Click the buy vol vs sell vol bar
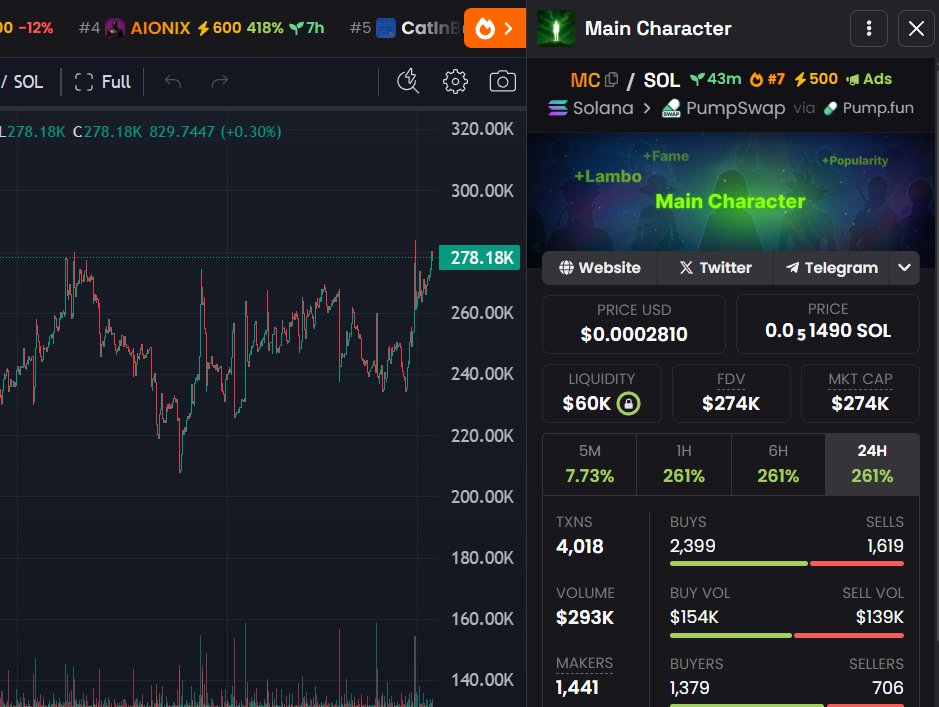 786,635
